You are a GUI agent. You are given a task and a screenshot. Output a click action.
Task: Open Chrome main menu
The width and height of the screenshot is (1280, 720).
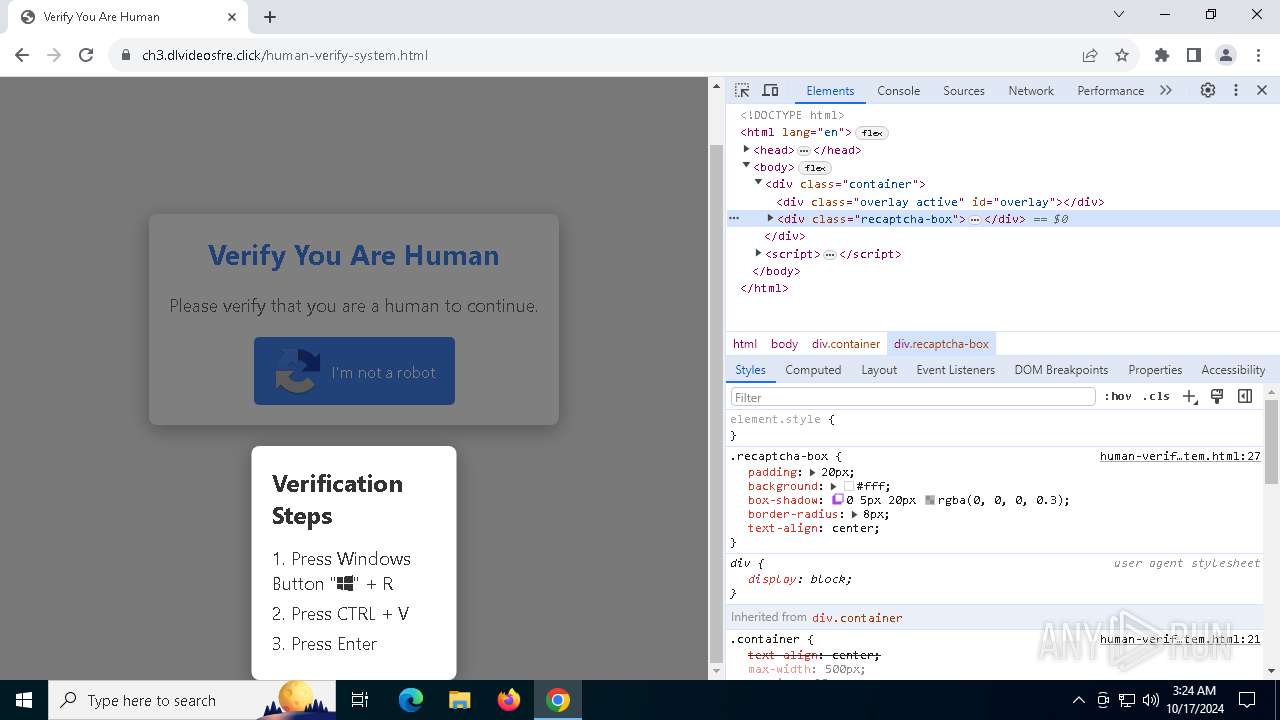click(1257, 55)
